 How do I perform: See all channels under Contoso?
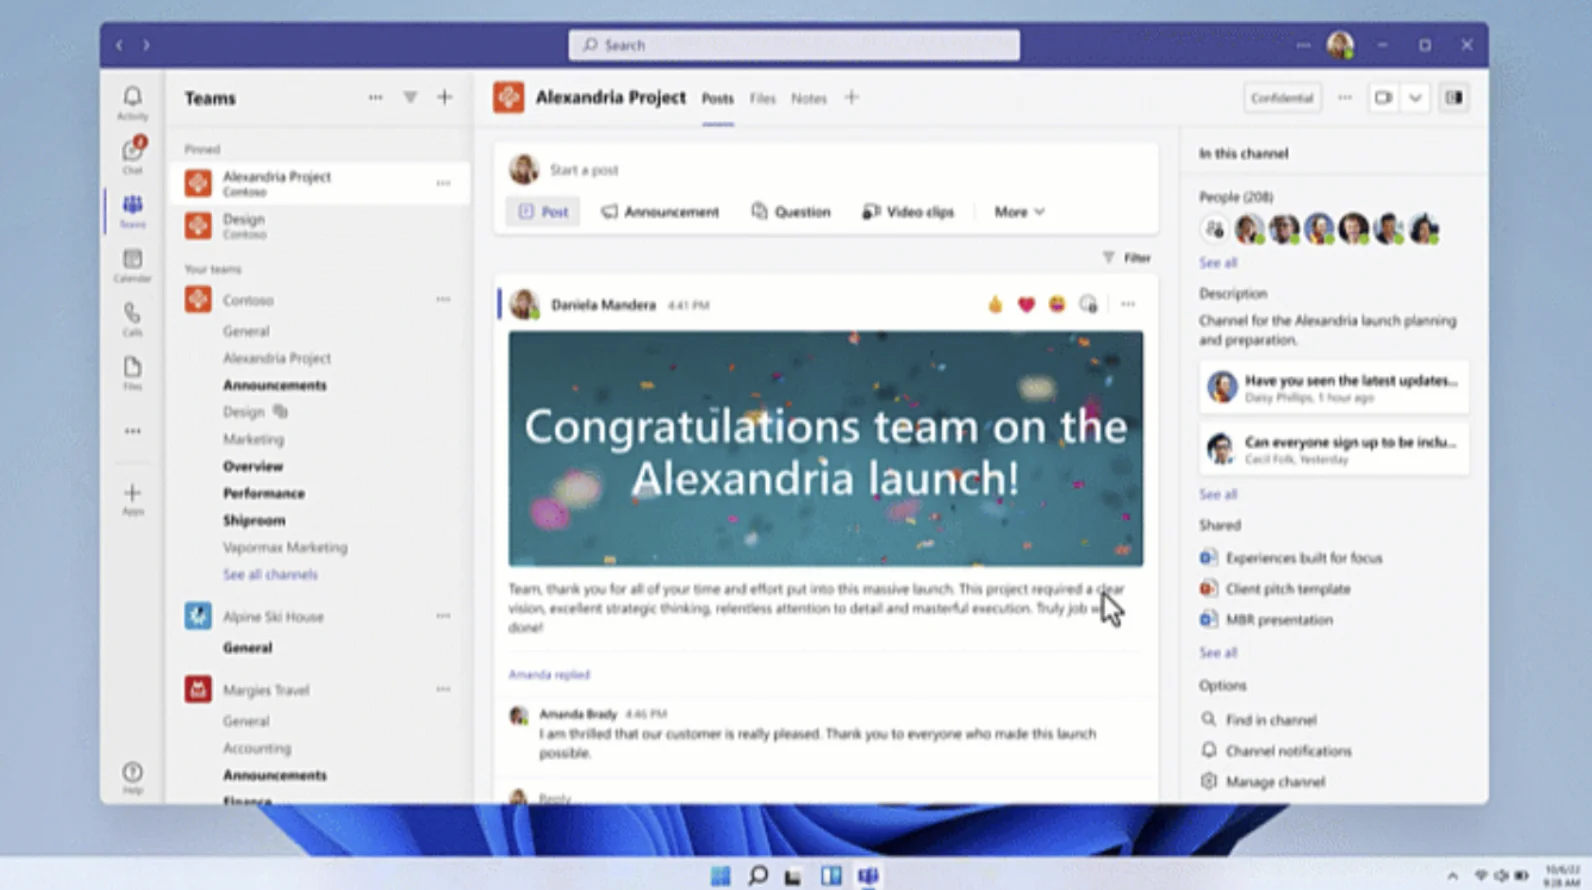tap(270, 575)
